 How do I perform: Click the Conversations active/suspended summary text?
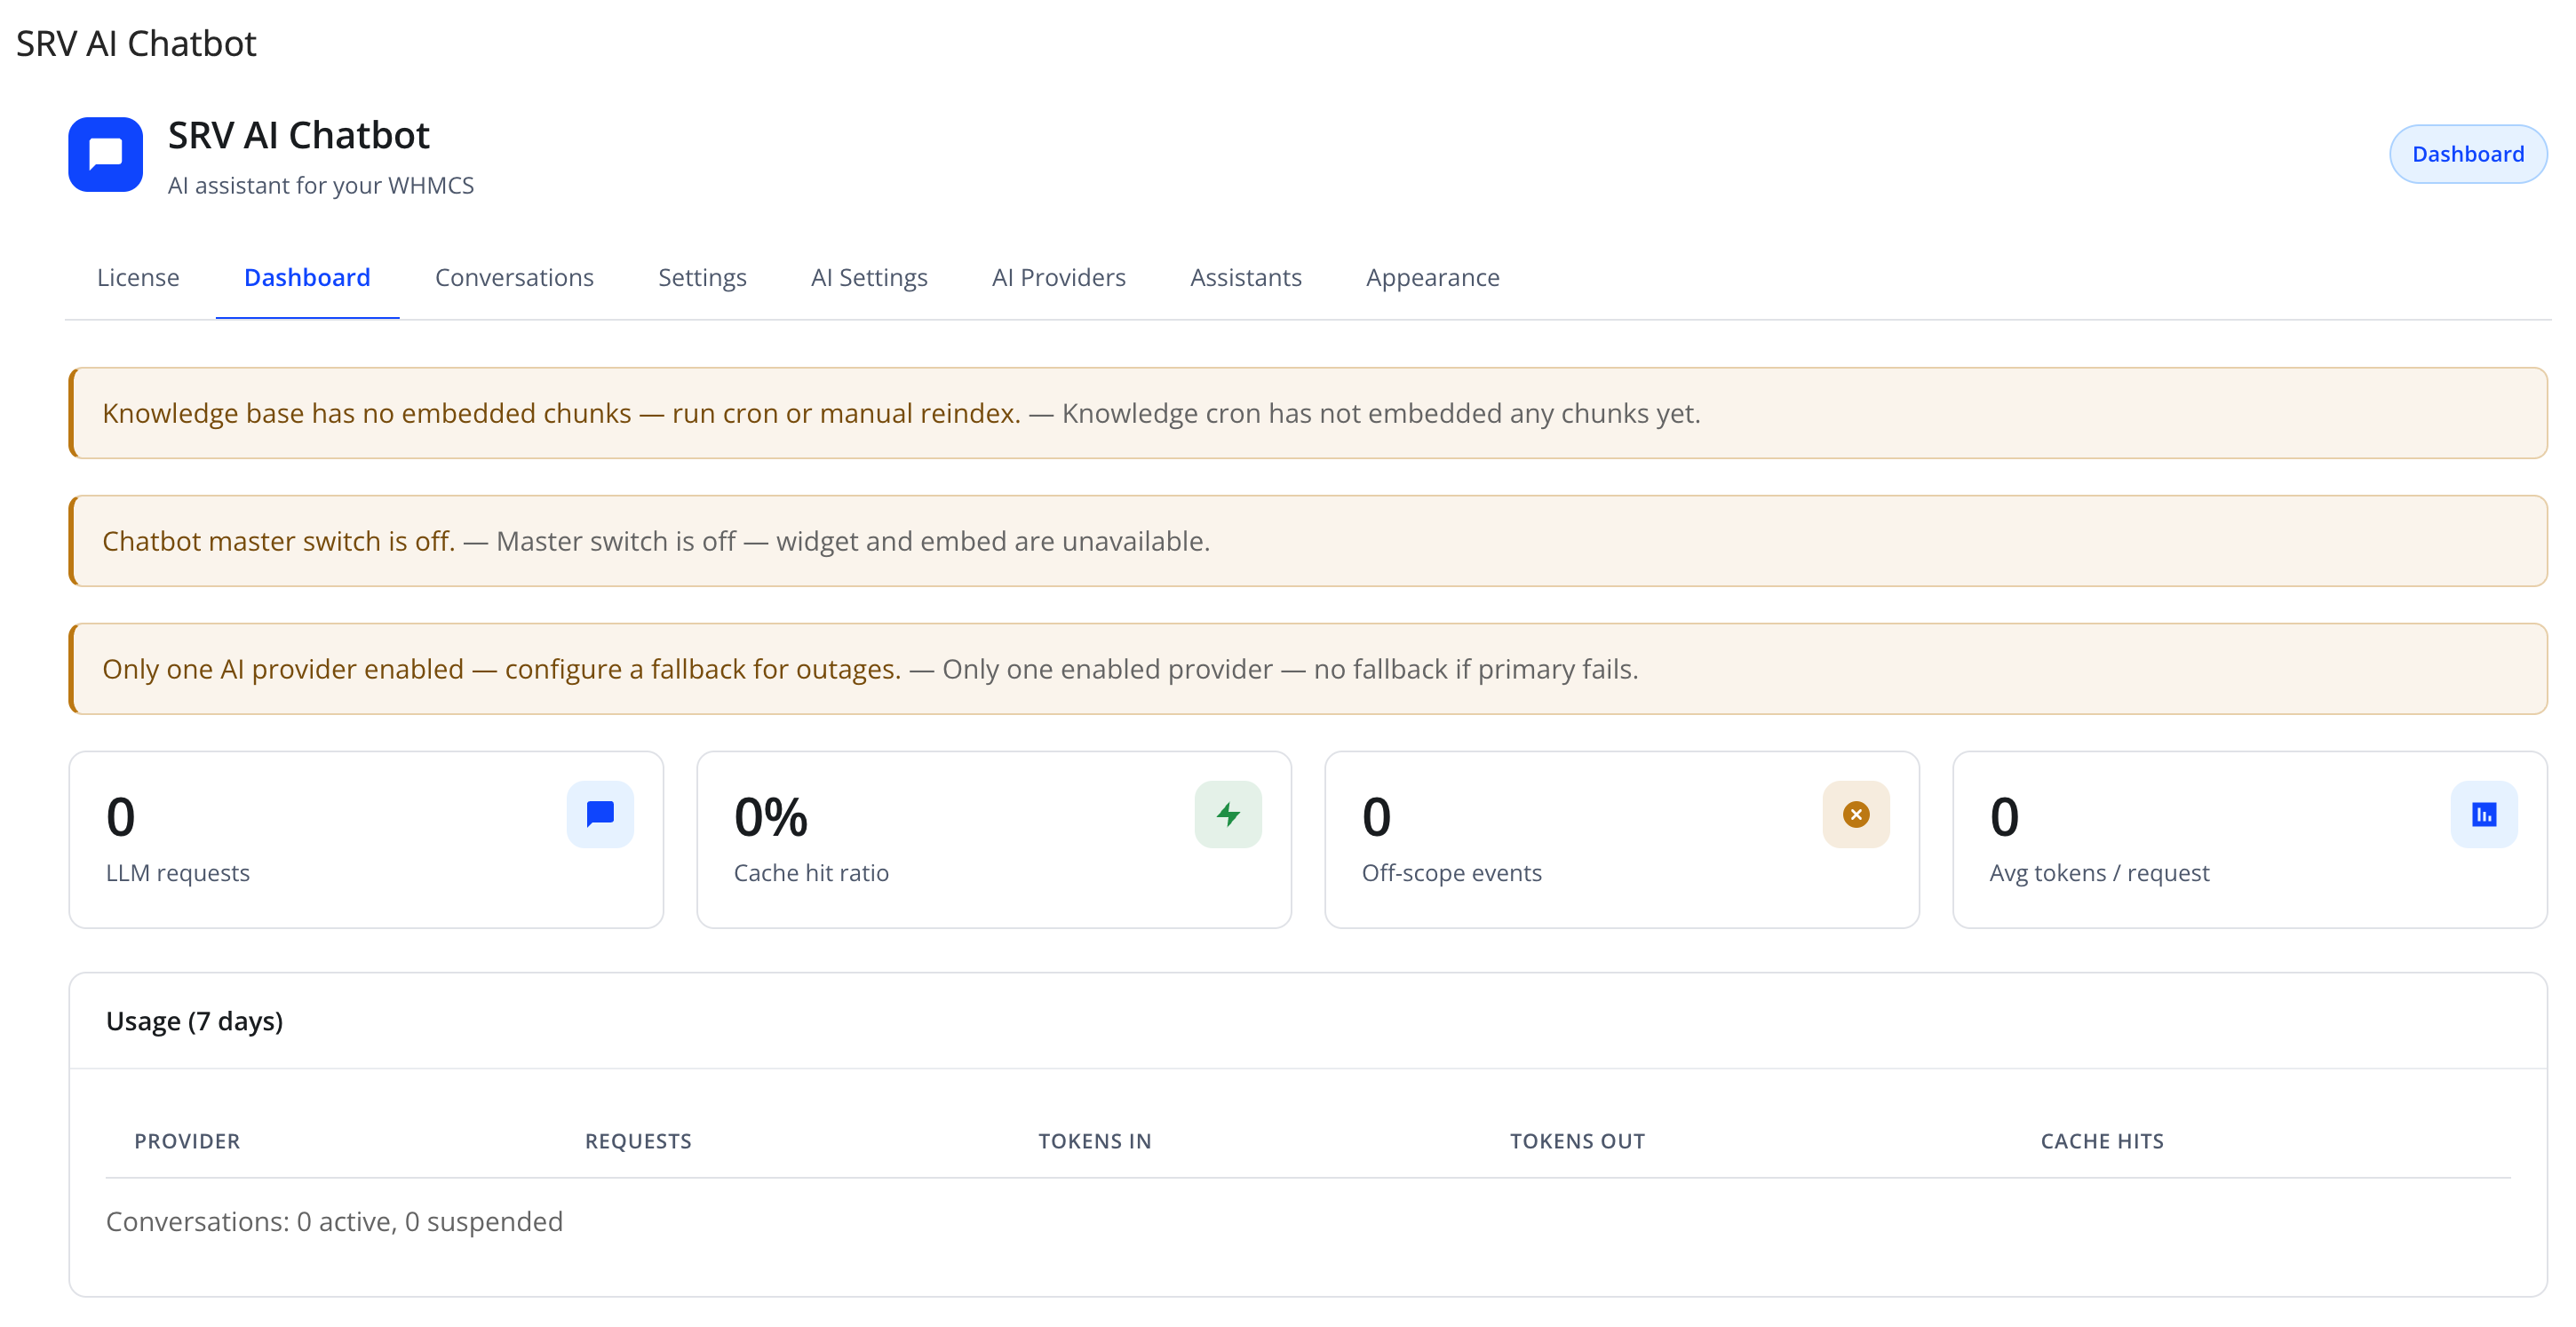[334, 1222]
